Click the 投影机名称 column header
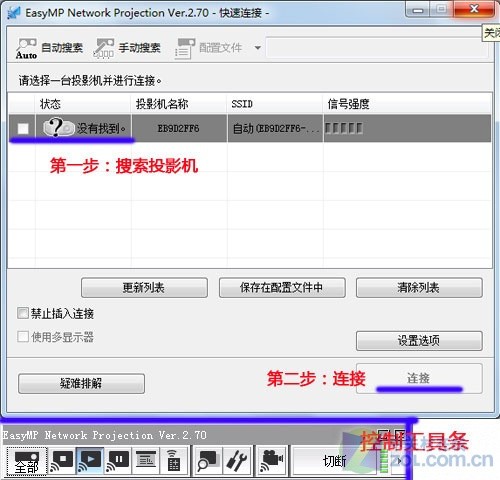 179,104
